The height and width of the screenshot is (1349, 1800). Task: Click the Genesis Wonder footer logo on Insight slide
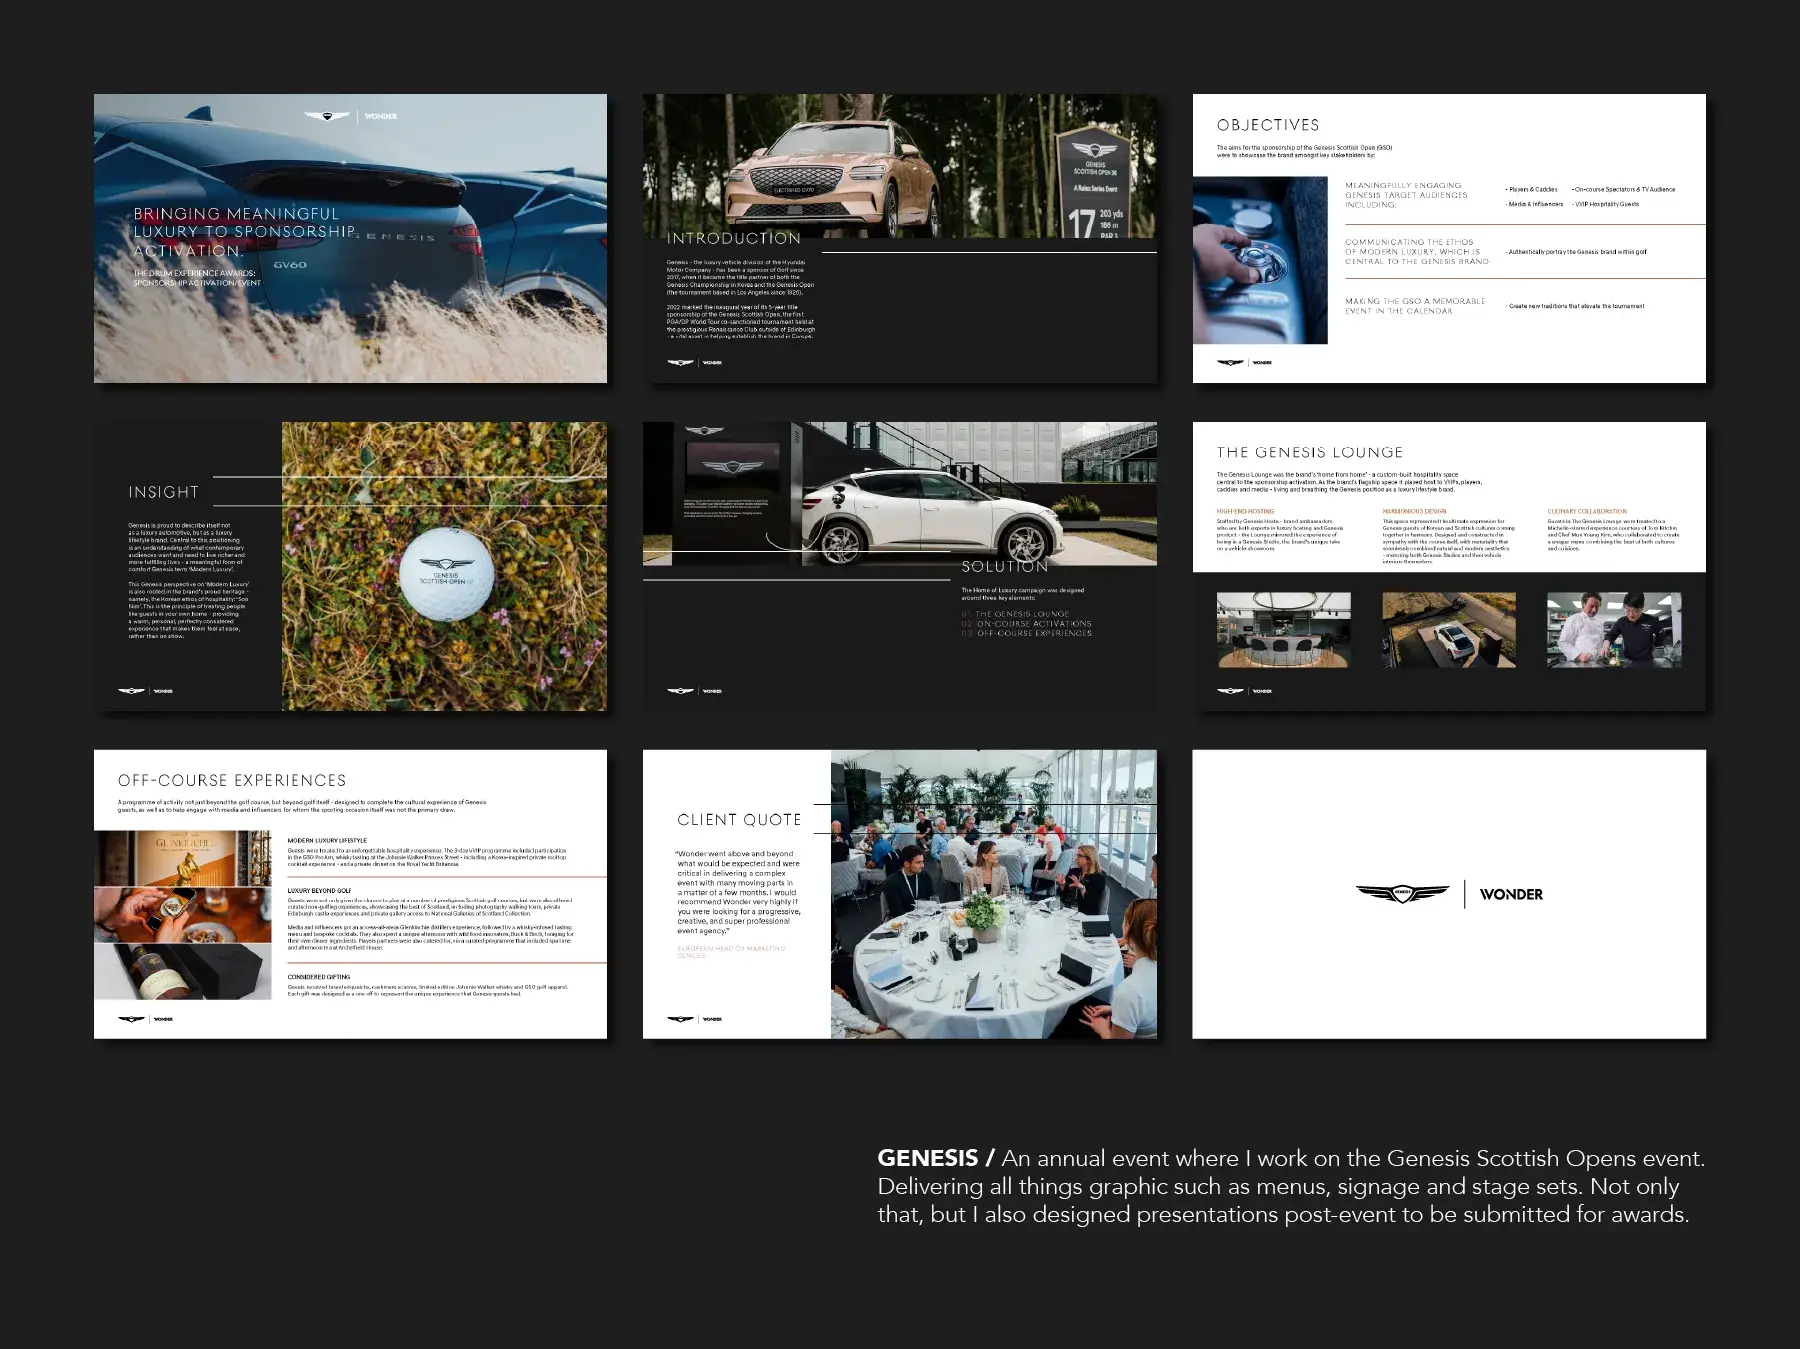click(x=145, y=691)
